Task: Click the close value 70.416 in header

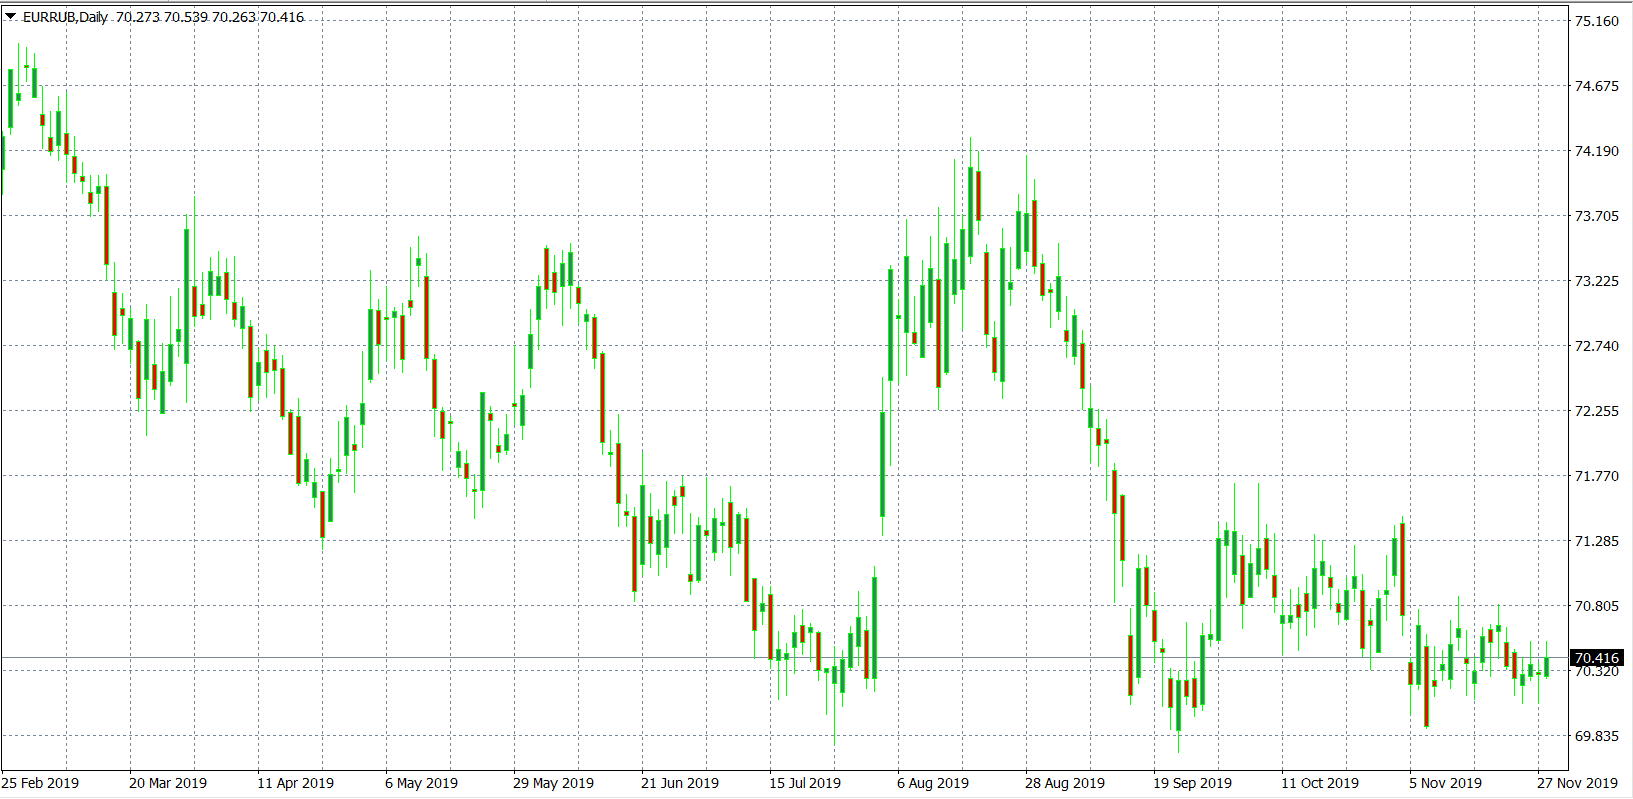Action: 282,17
